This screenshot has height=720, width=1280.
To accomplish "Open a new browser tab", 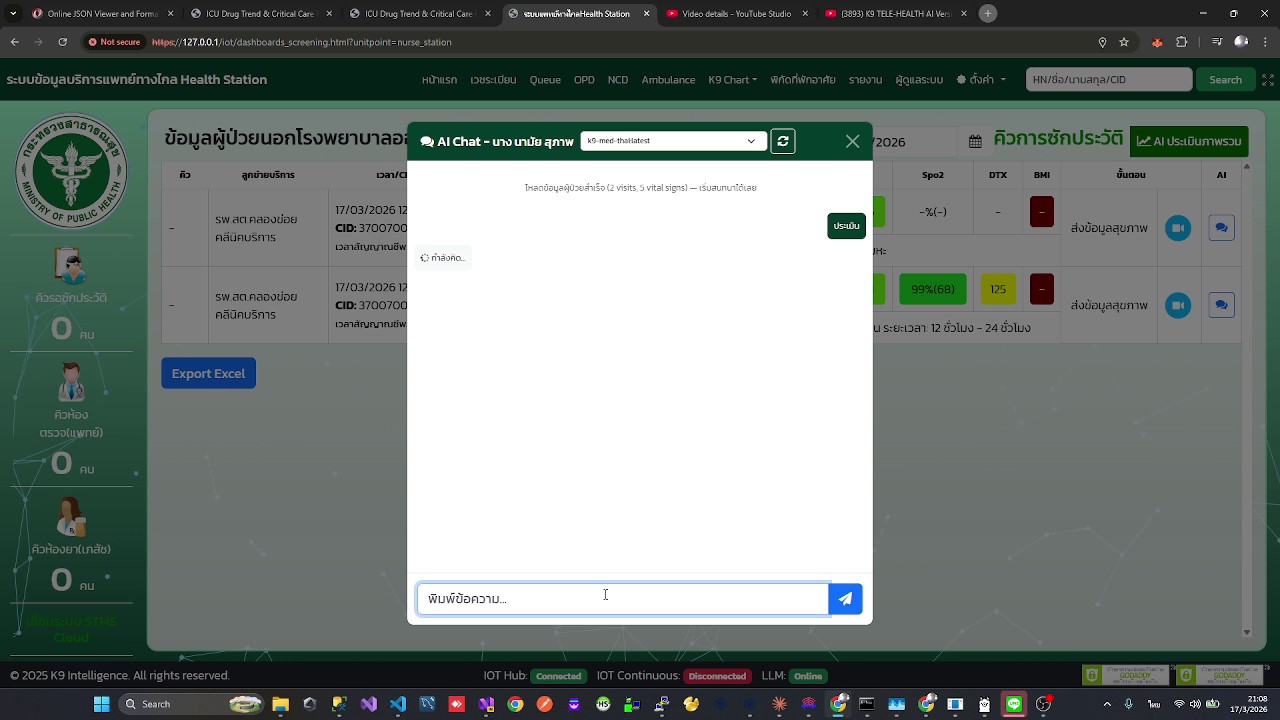I will click(x=988, y=14).
